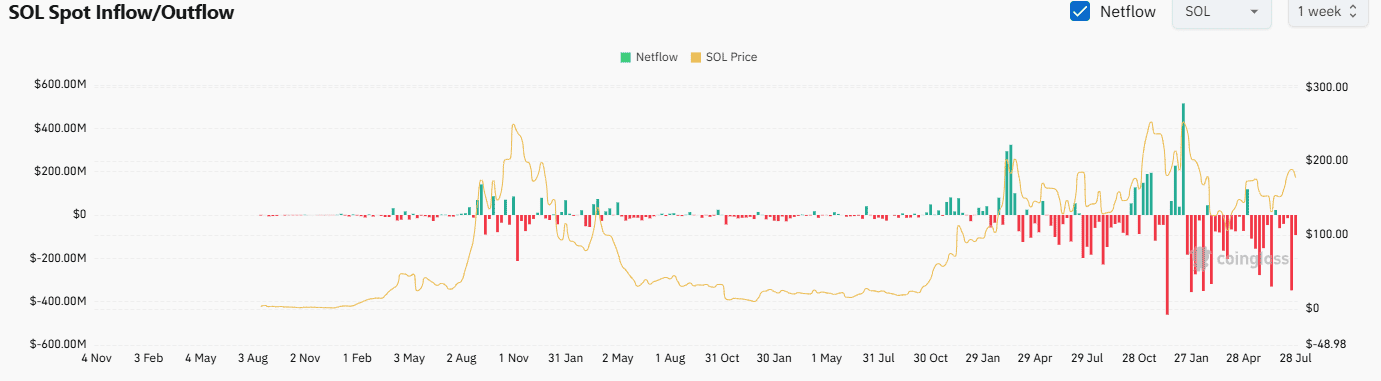
Task: Click the $-400.00M left axis label
Action: (57, 301)
